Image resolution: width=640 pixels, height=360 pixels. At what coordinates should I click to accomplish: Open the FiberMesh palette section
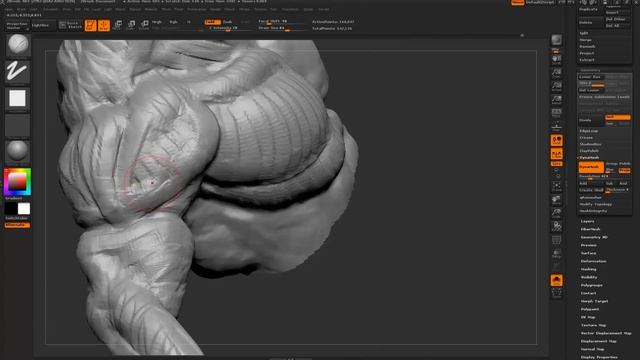[590, 229]
